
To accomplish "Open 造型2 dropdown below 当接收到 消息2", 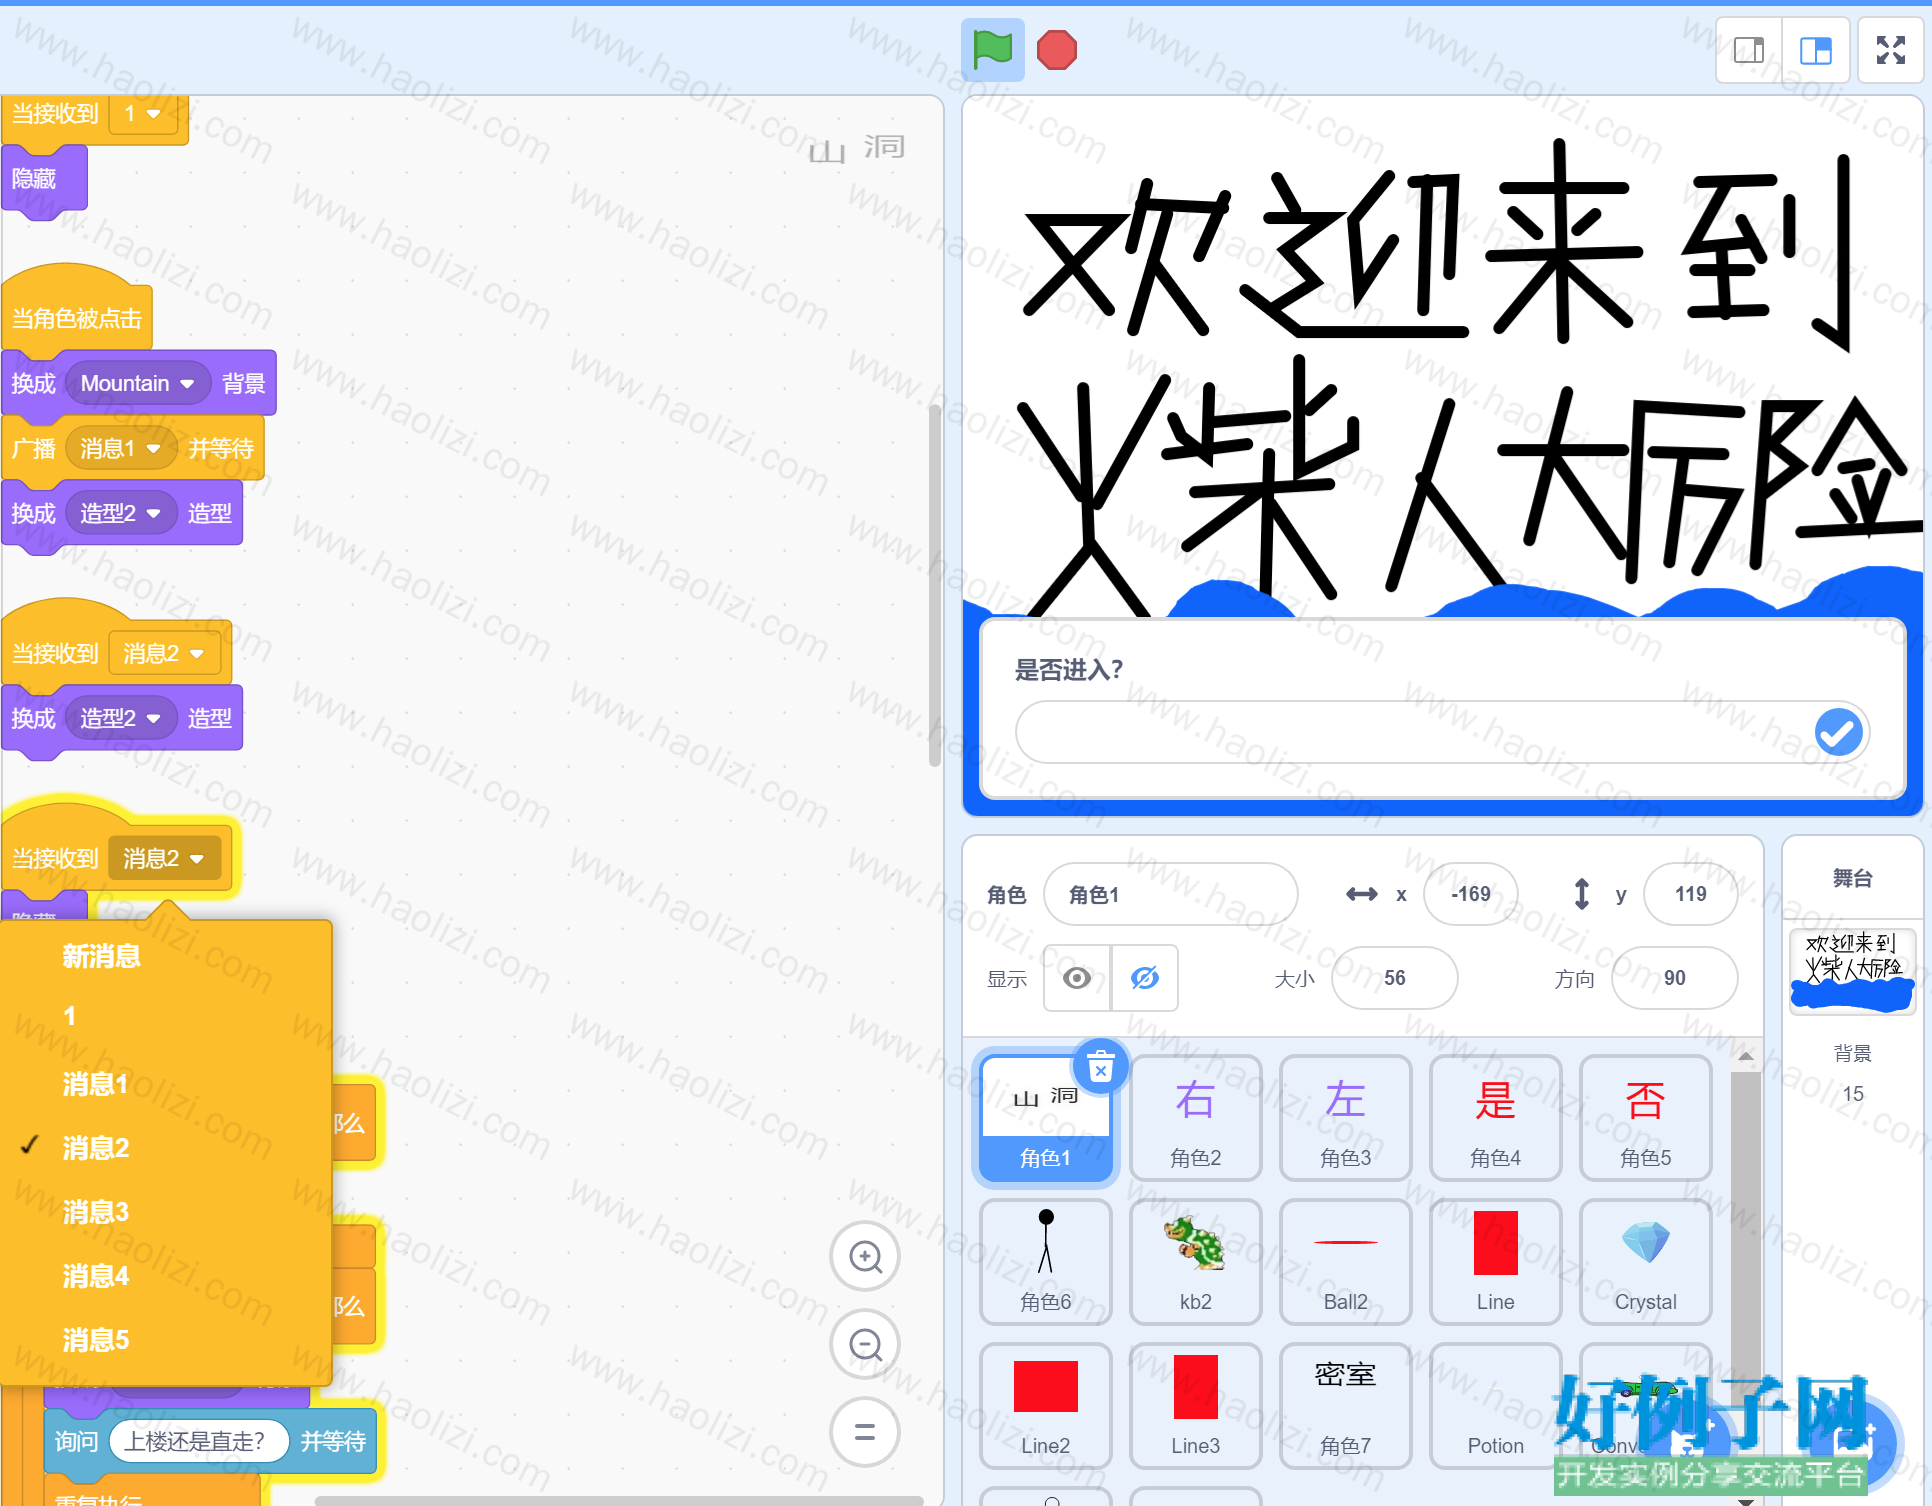I will click(x=121, y=719).
